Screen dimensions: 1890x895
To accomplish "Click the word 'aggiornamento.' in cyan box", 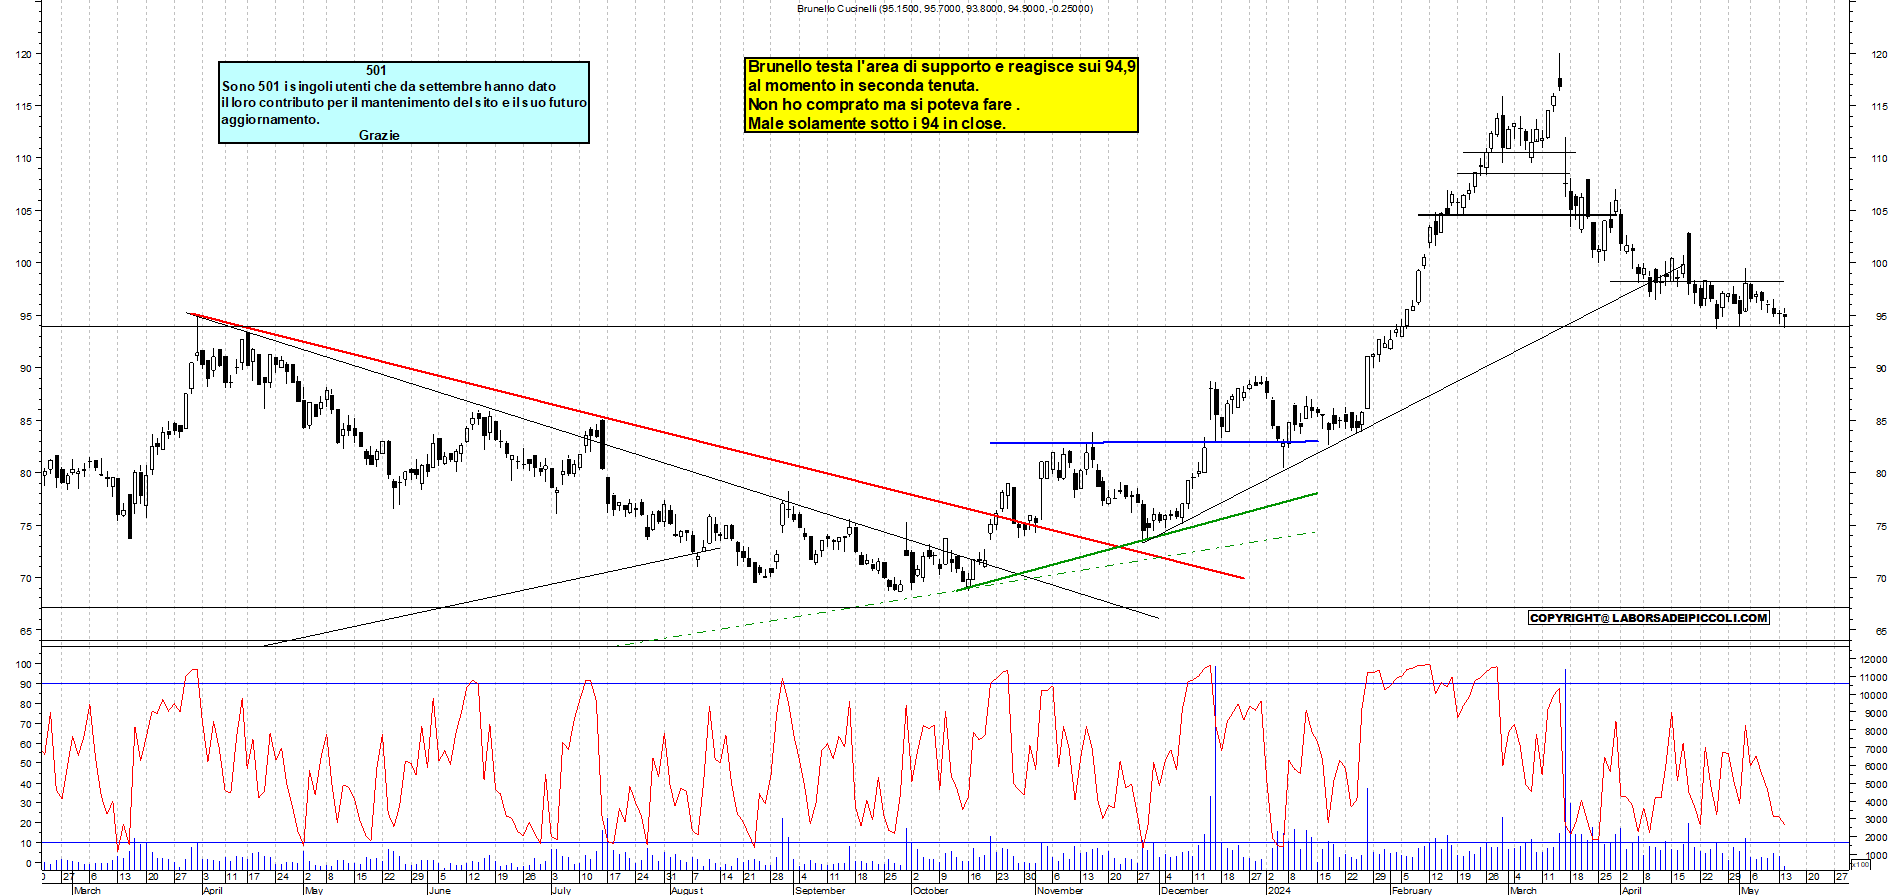I will 270,119.
